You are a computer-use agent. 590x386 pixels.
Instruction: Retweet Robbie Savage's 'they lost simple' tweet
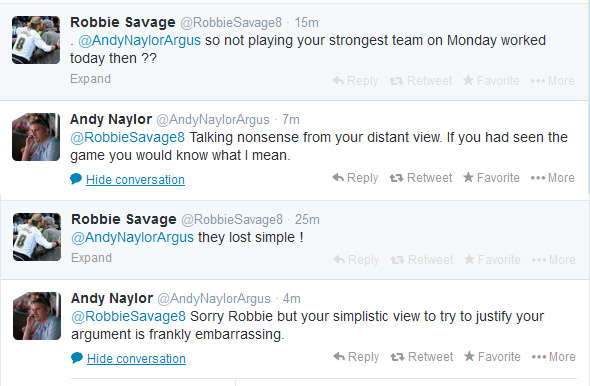click(x=422, y=260)
